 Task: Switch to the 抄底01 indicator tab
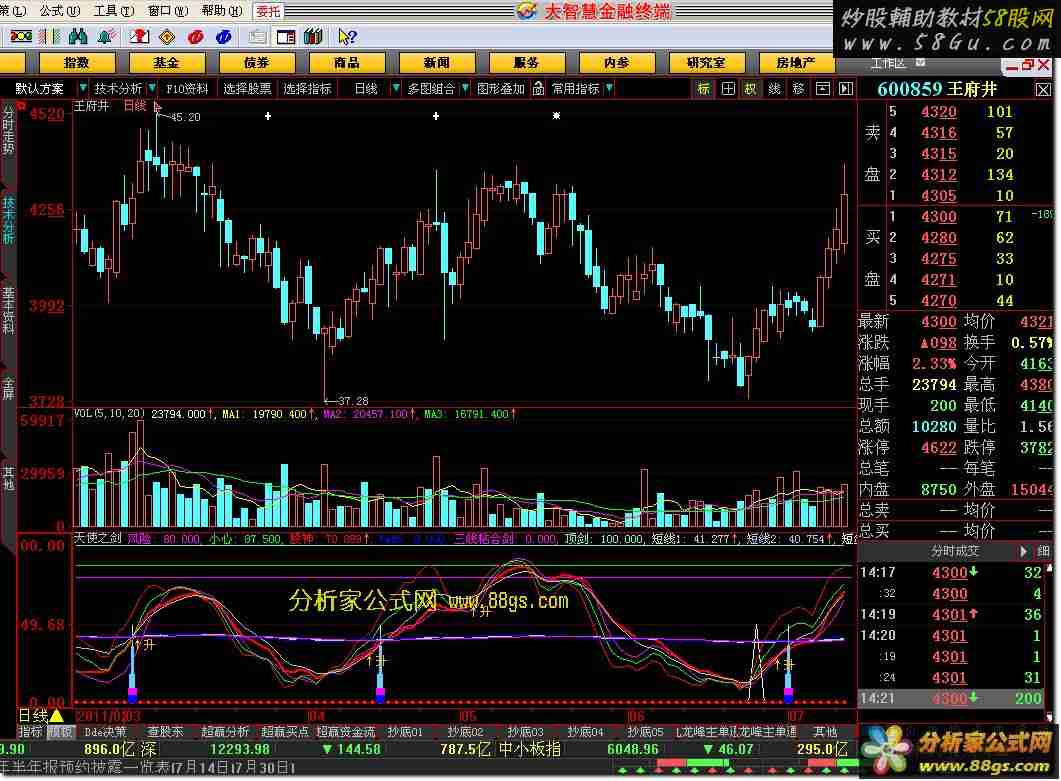[x=405, y=732]
